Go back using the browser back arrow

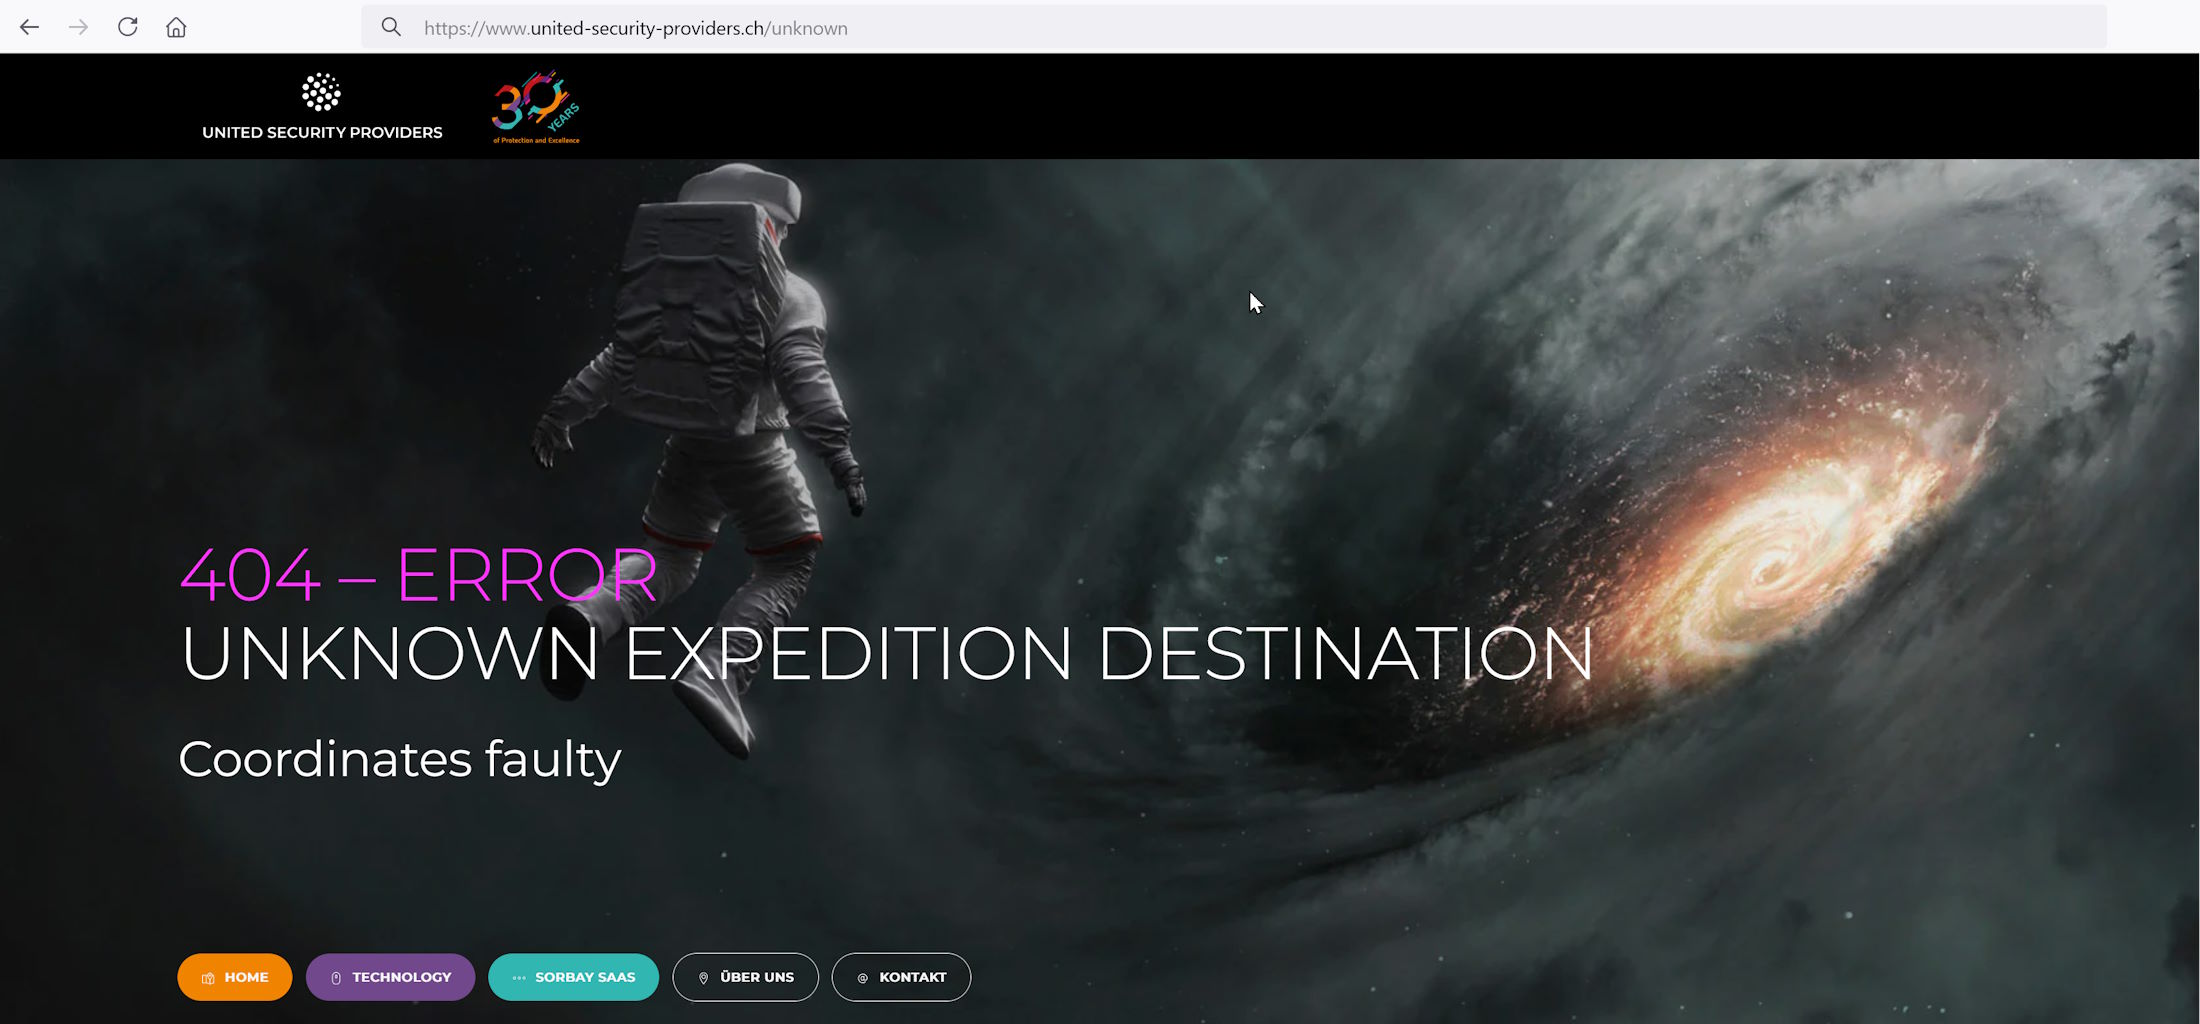(x=29, y=27)
